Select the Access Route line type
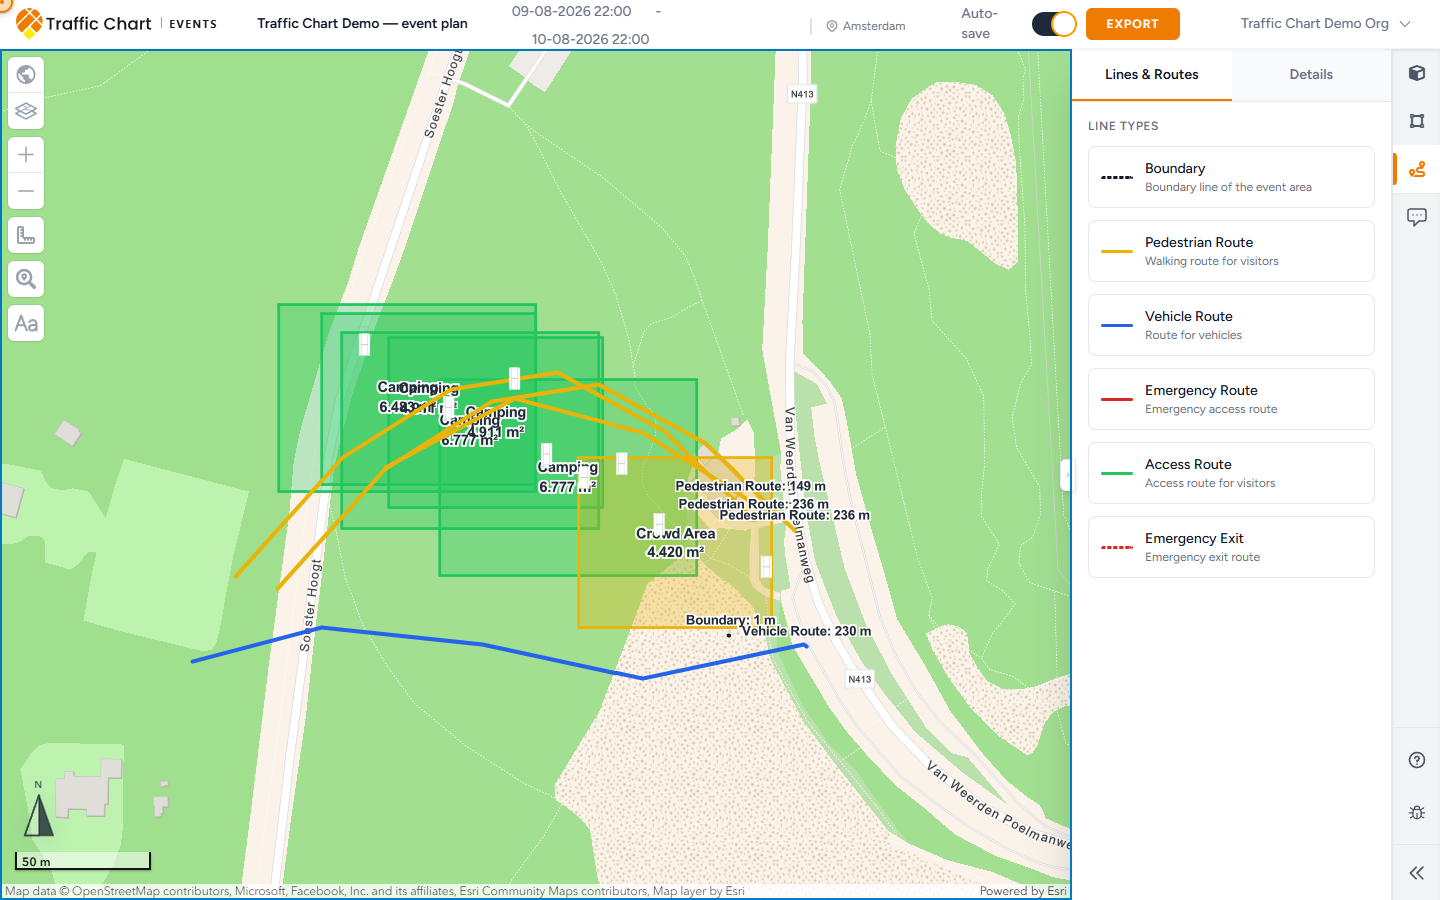The image size is (1440, 900). coord(1231,473)
